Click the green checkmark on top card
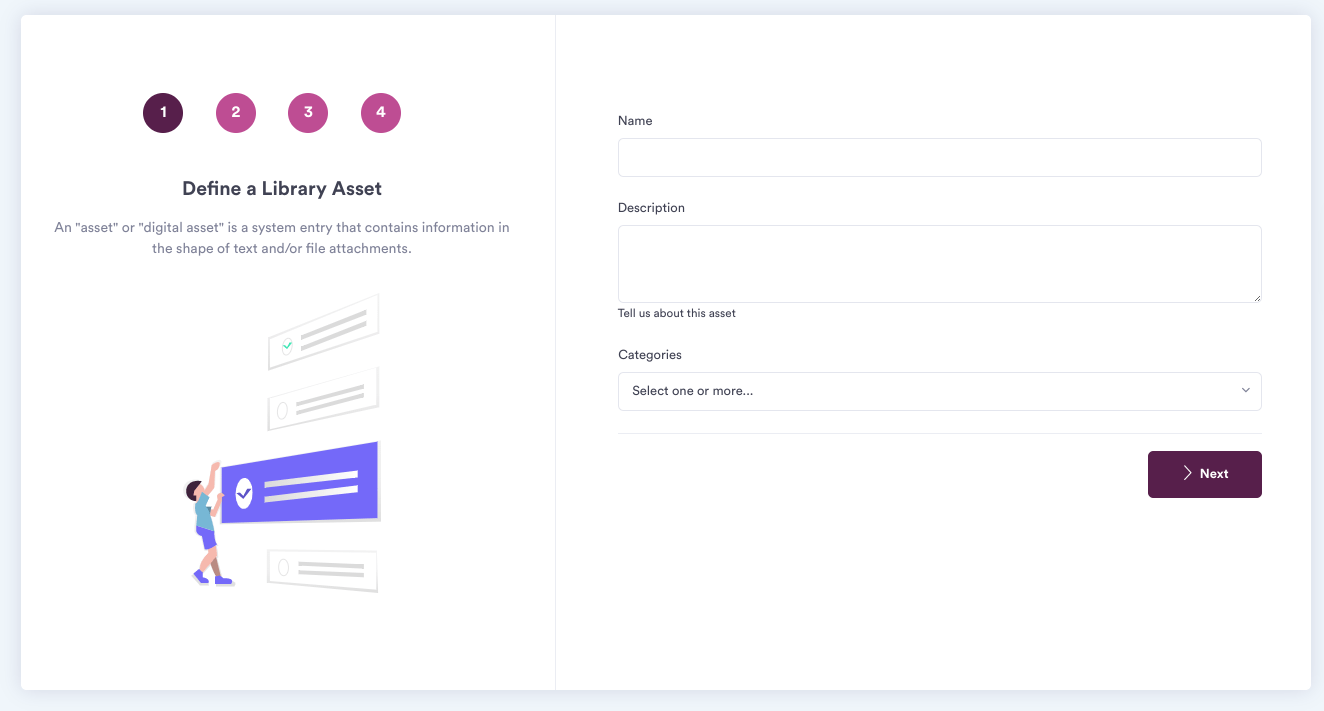The image size is (1324, 711). 287,347
